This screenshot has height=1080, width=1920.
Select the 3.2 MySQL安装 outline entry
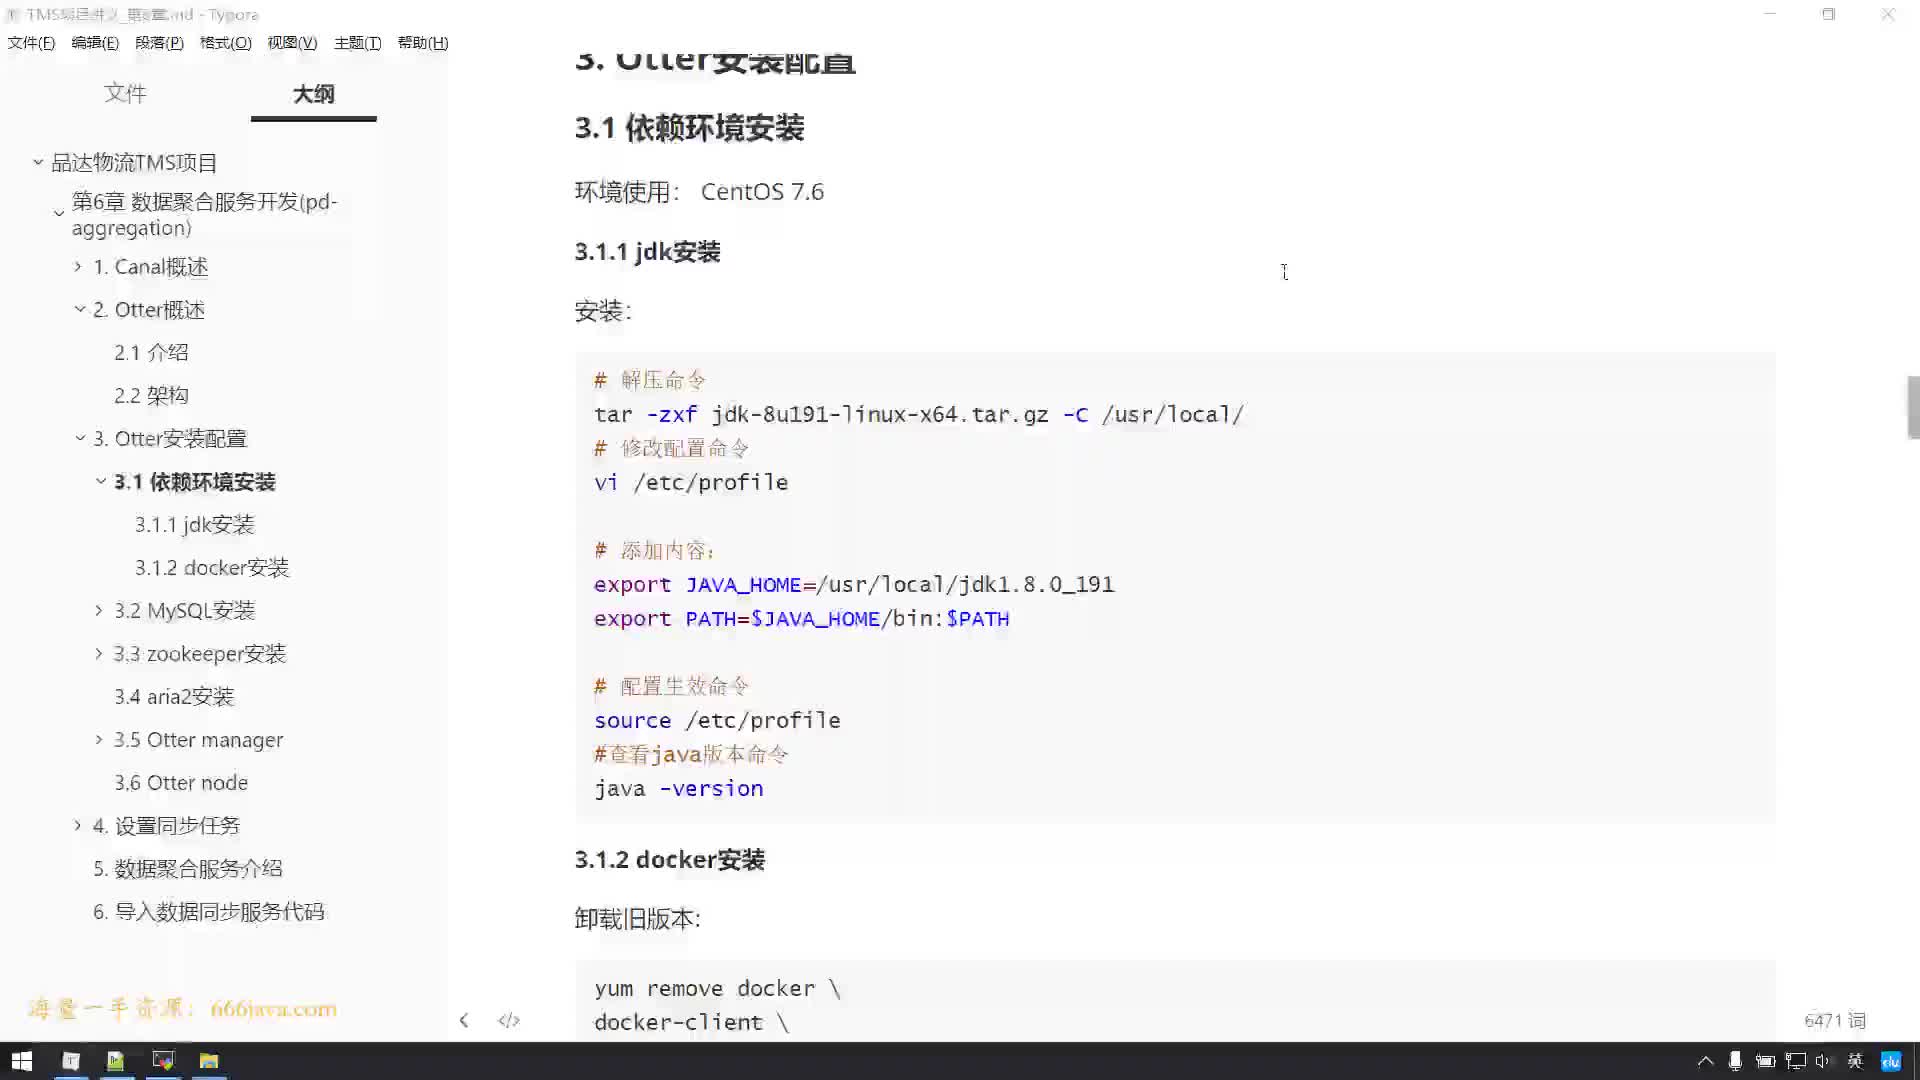(x=184, y=610)
